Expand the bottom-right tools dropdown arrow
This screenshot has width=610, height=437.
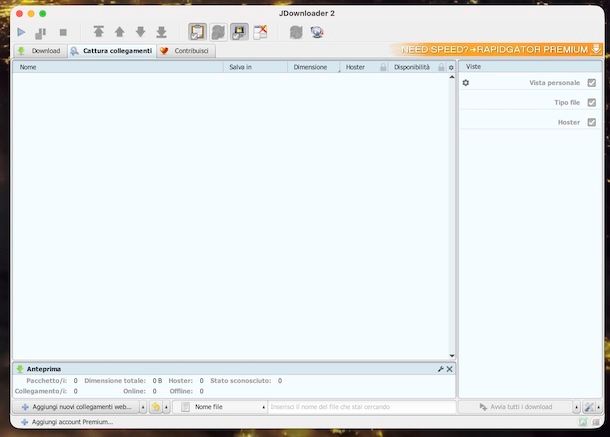point(599,407)
